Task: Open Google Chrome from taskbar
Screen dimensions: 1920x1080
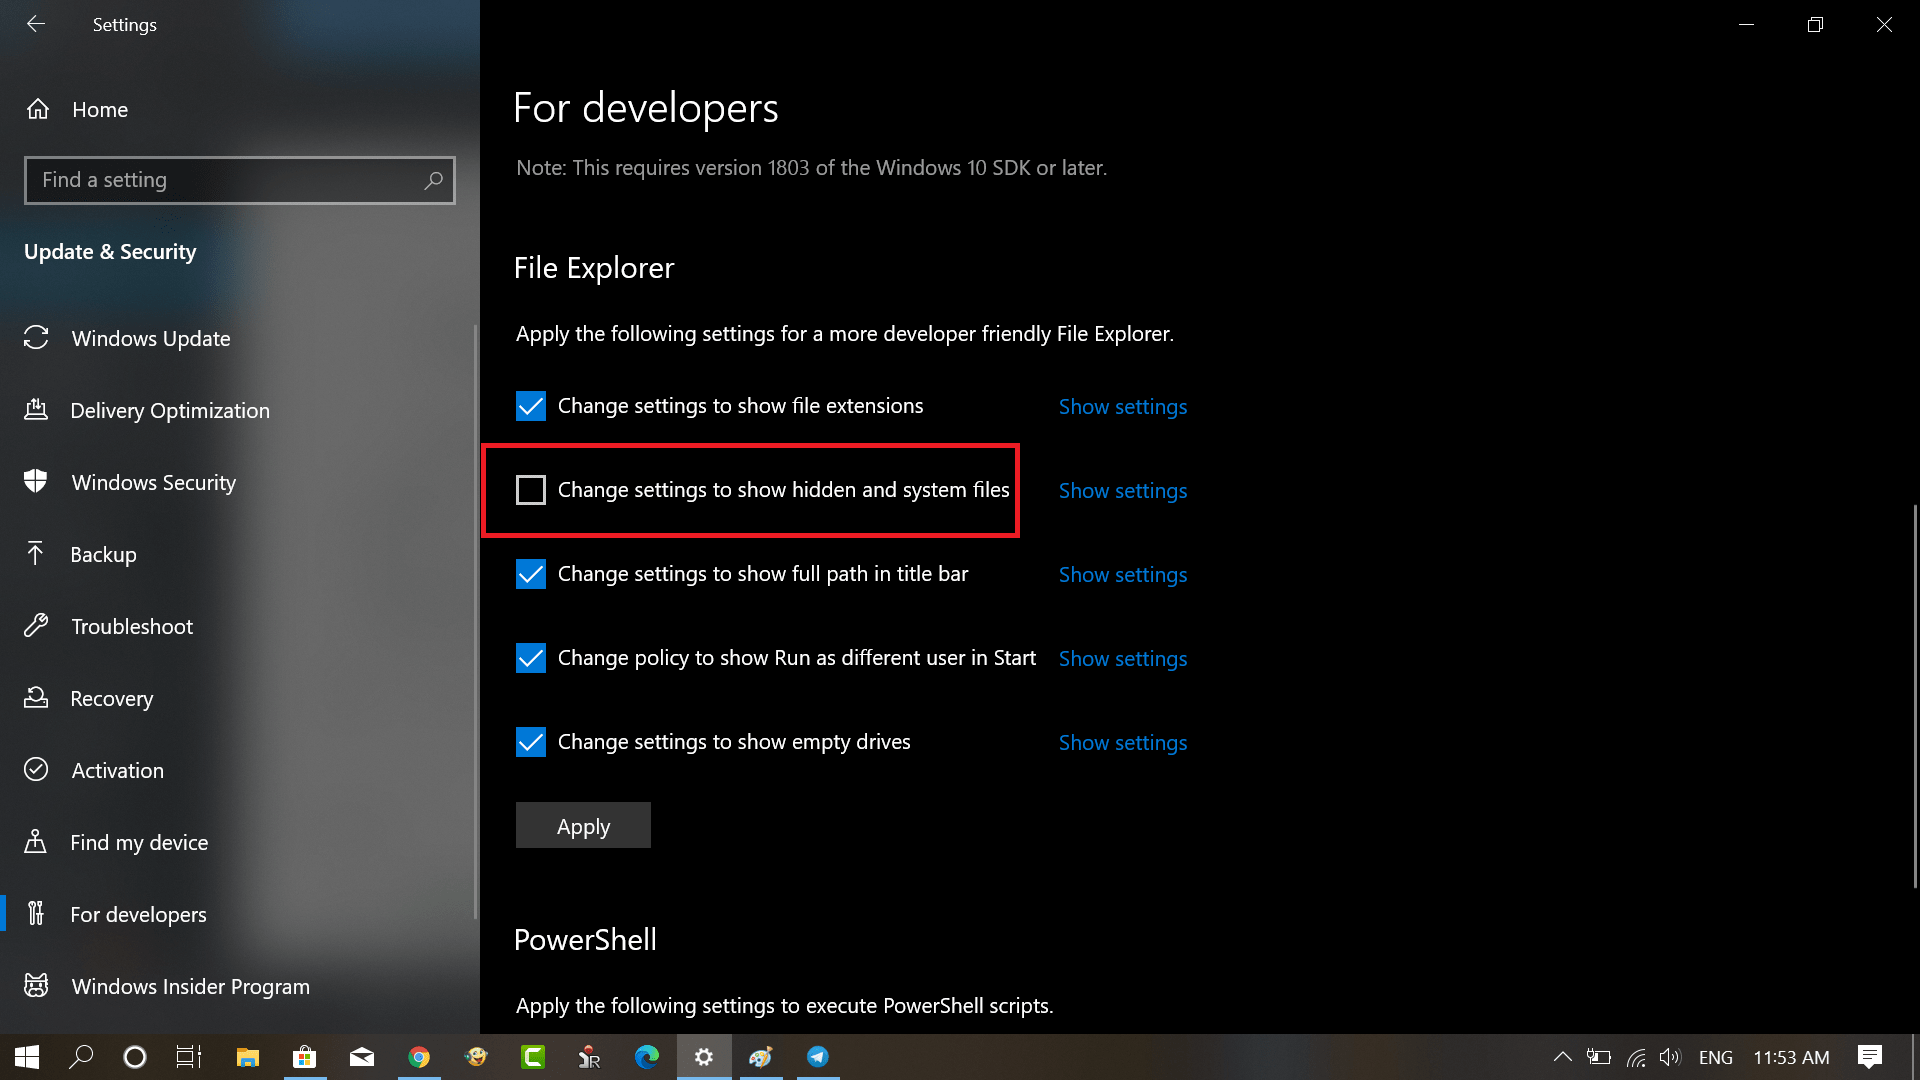Action: [419, 1057]
